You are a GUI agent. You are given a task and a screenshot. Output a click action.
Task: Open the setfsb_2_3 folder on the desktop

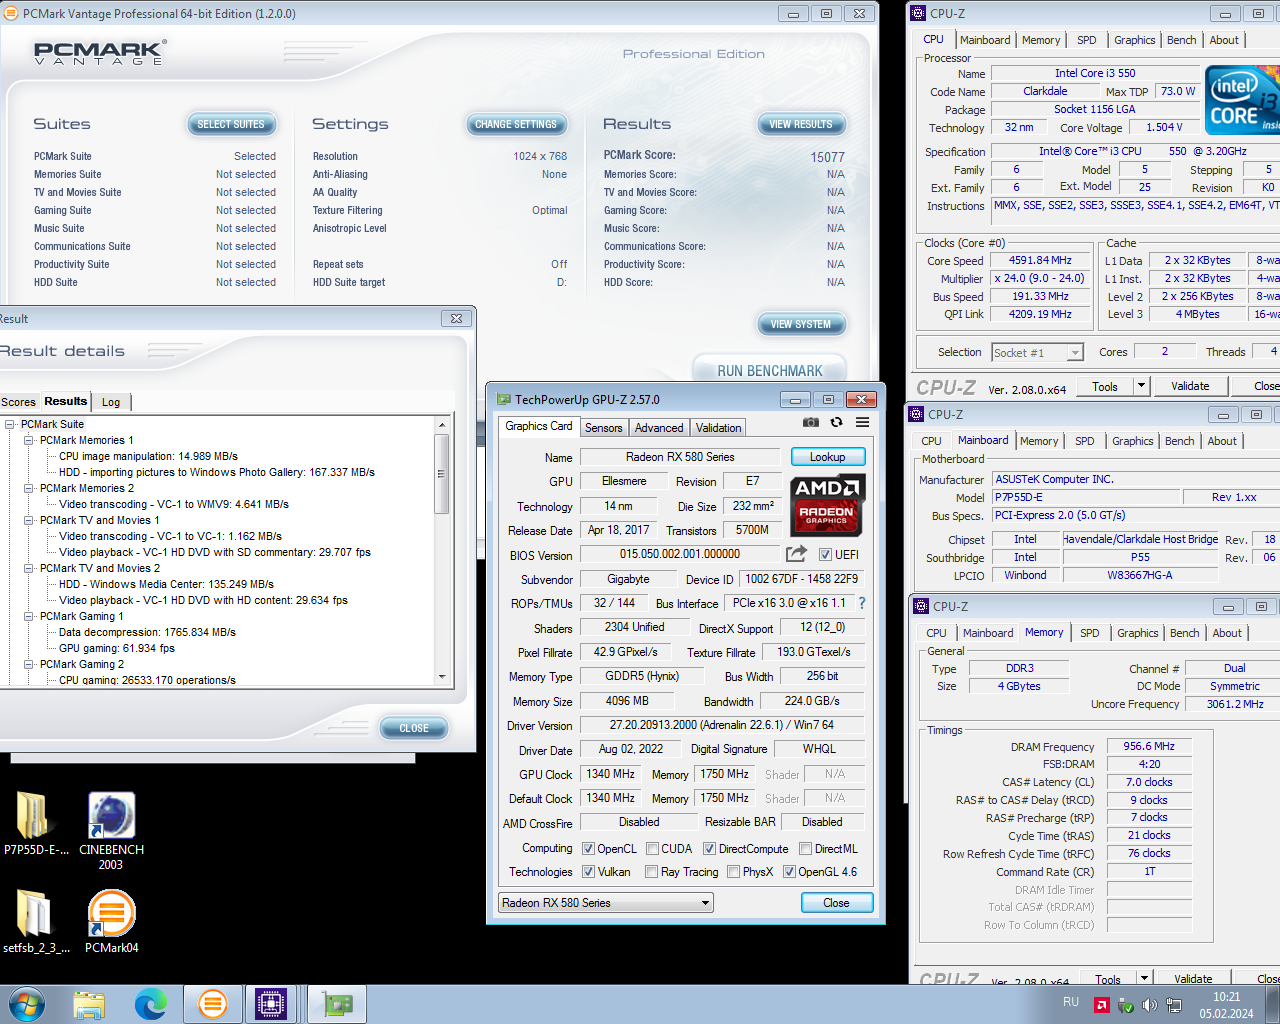(x=35, y=921)
